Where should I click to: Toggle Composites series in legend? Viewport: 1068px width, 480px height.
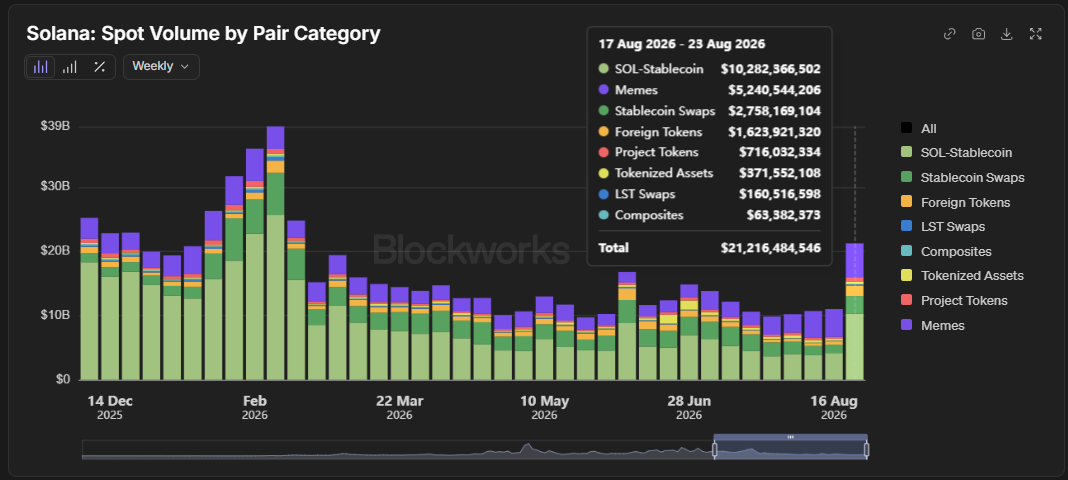pyautogui.click(x=945, y=251)
